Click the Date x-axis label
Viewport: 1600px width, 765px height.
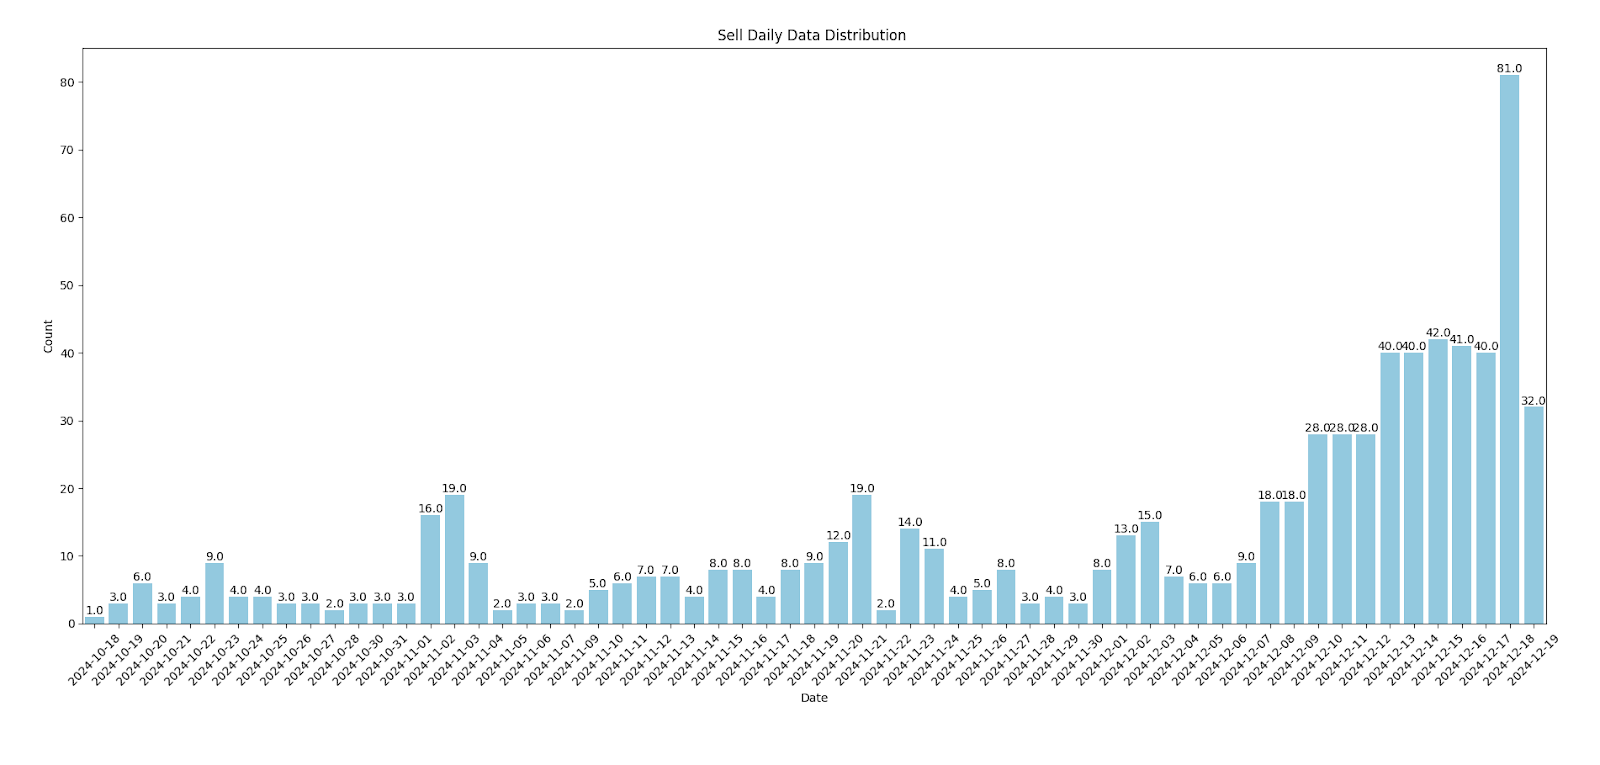coord(814,698)
